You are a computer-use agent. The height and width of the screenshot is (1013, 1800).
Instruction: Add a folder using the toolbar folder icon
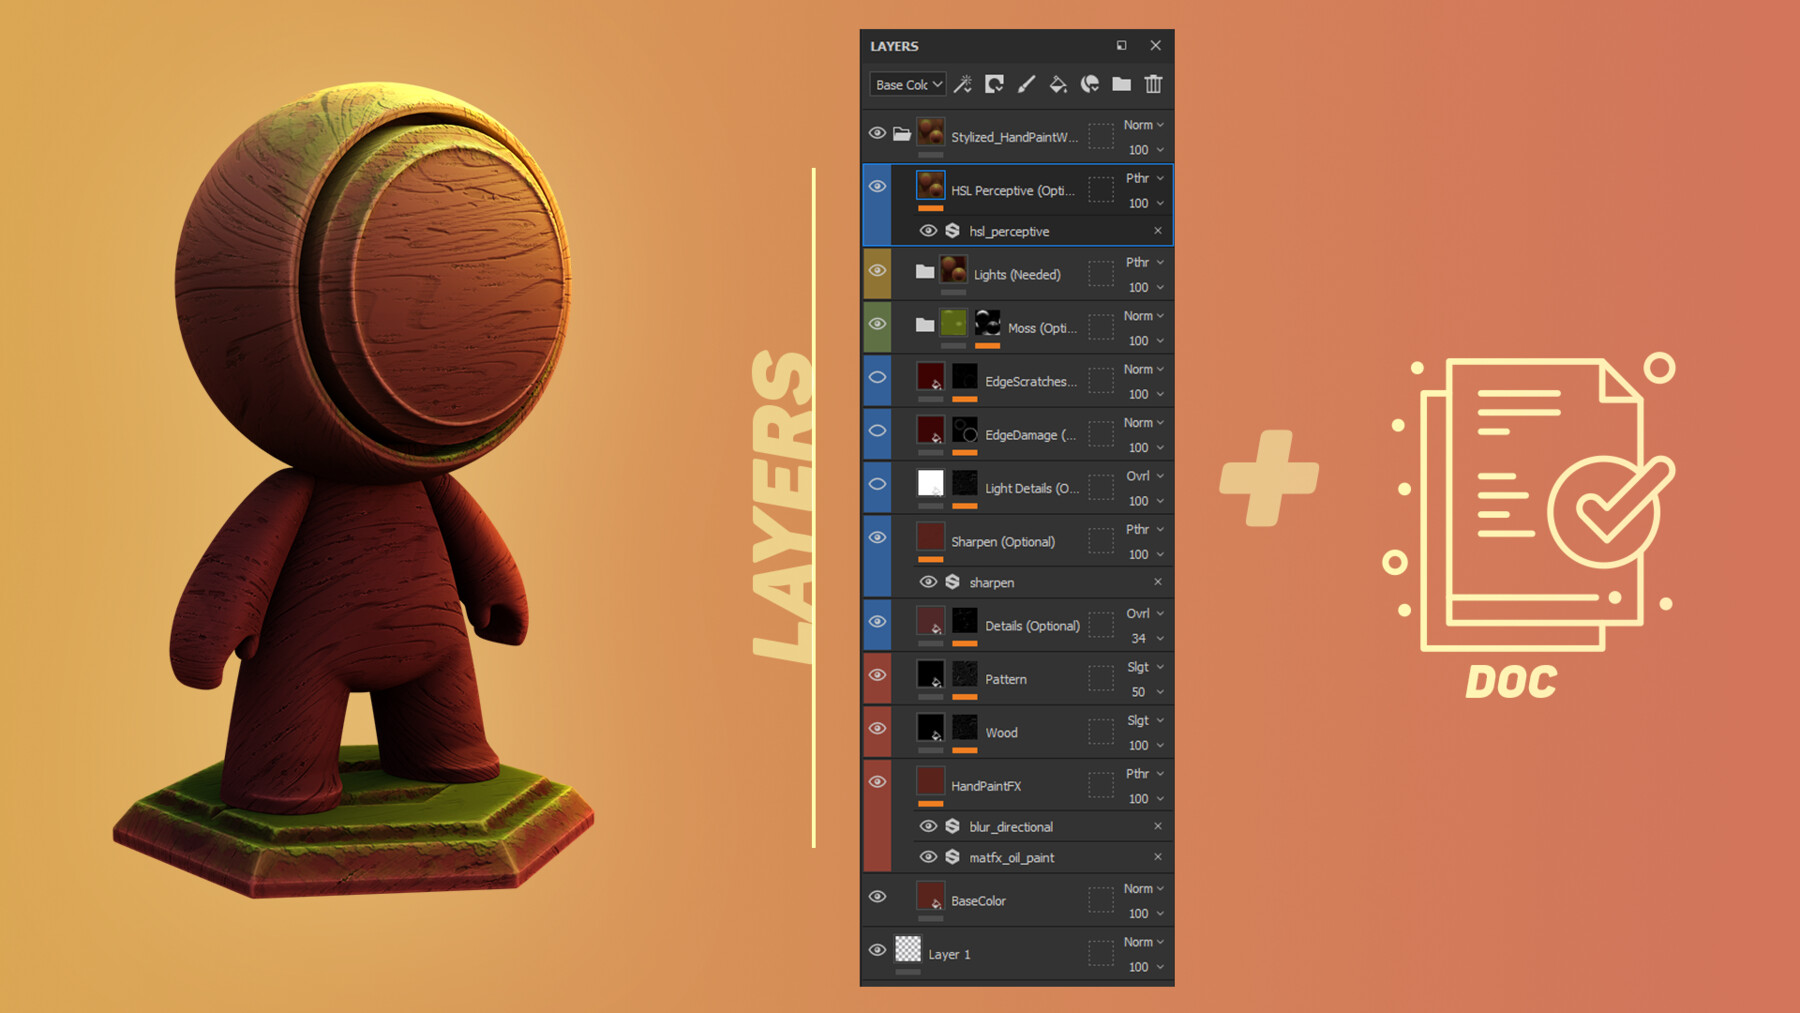pyautogui.click(x=1121, y=85)
